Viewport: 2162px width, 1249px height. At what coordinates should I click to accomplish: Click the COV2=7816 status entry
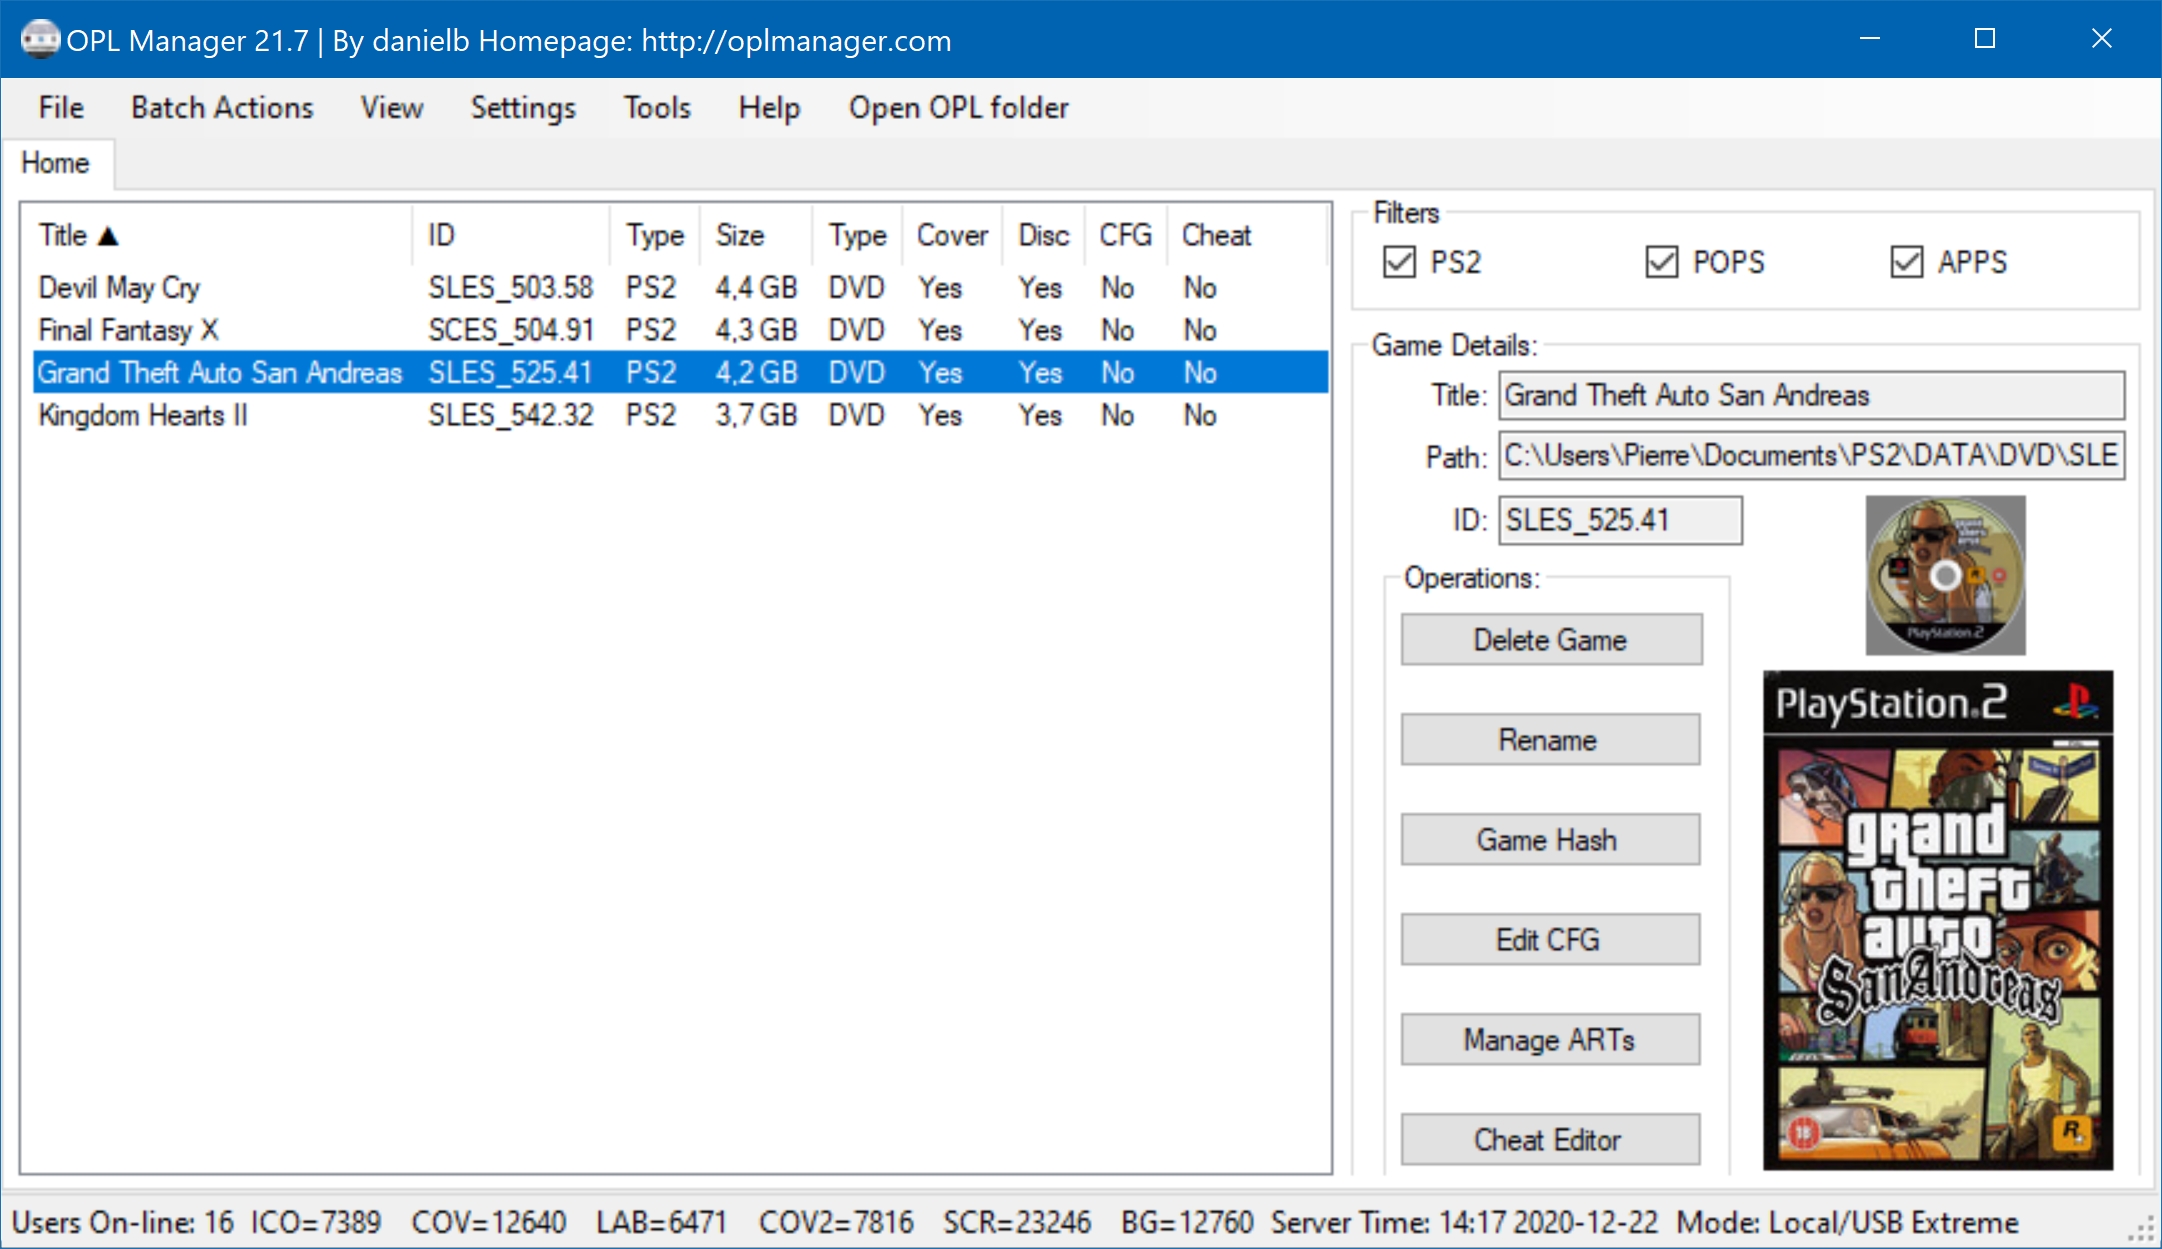pyautogui.click(x=836, y=1222)
